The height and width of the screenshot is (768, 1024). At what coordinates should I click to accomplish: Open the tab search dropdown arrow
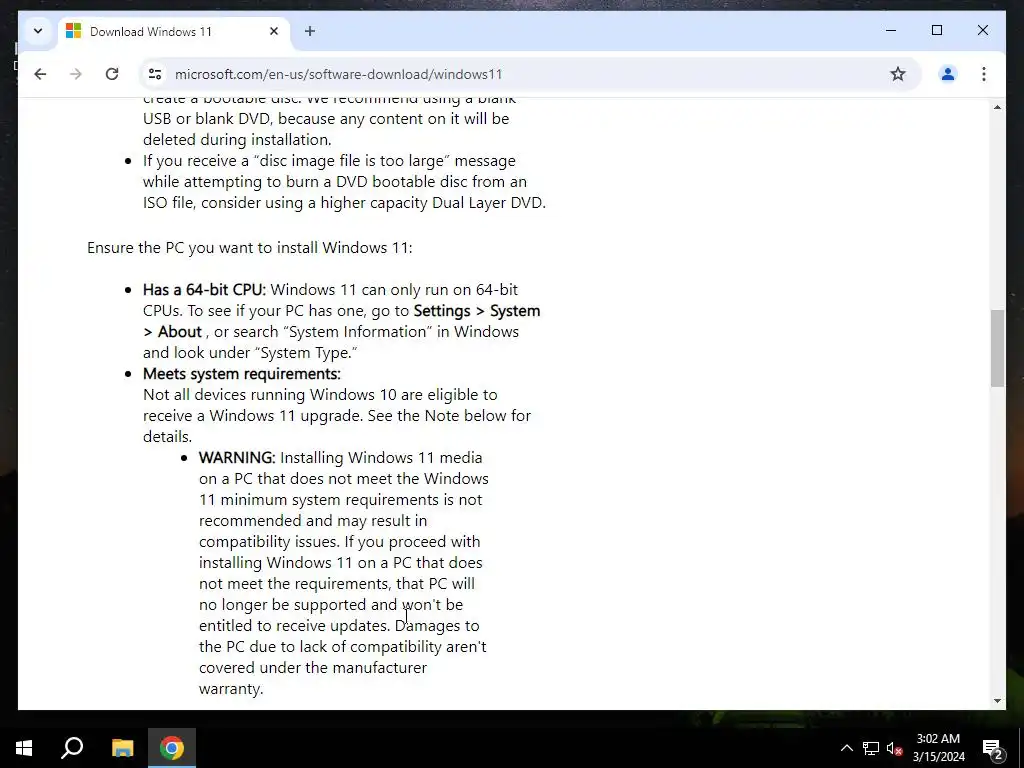coord(38,31)
